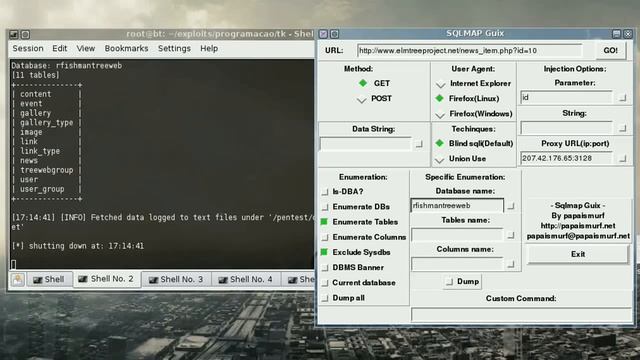Click the Database name field
Screen dimensions: 640x360
[457, 206]
